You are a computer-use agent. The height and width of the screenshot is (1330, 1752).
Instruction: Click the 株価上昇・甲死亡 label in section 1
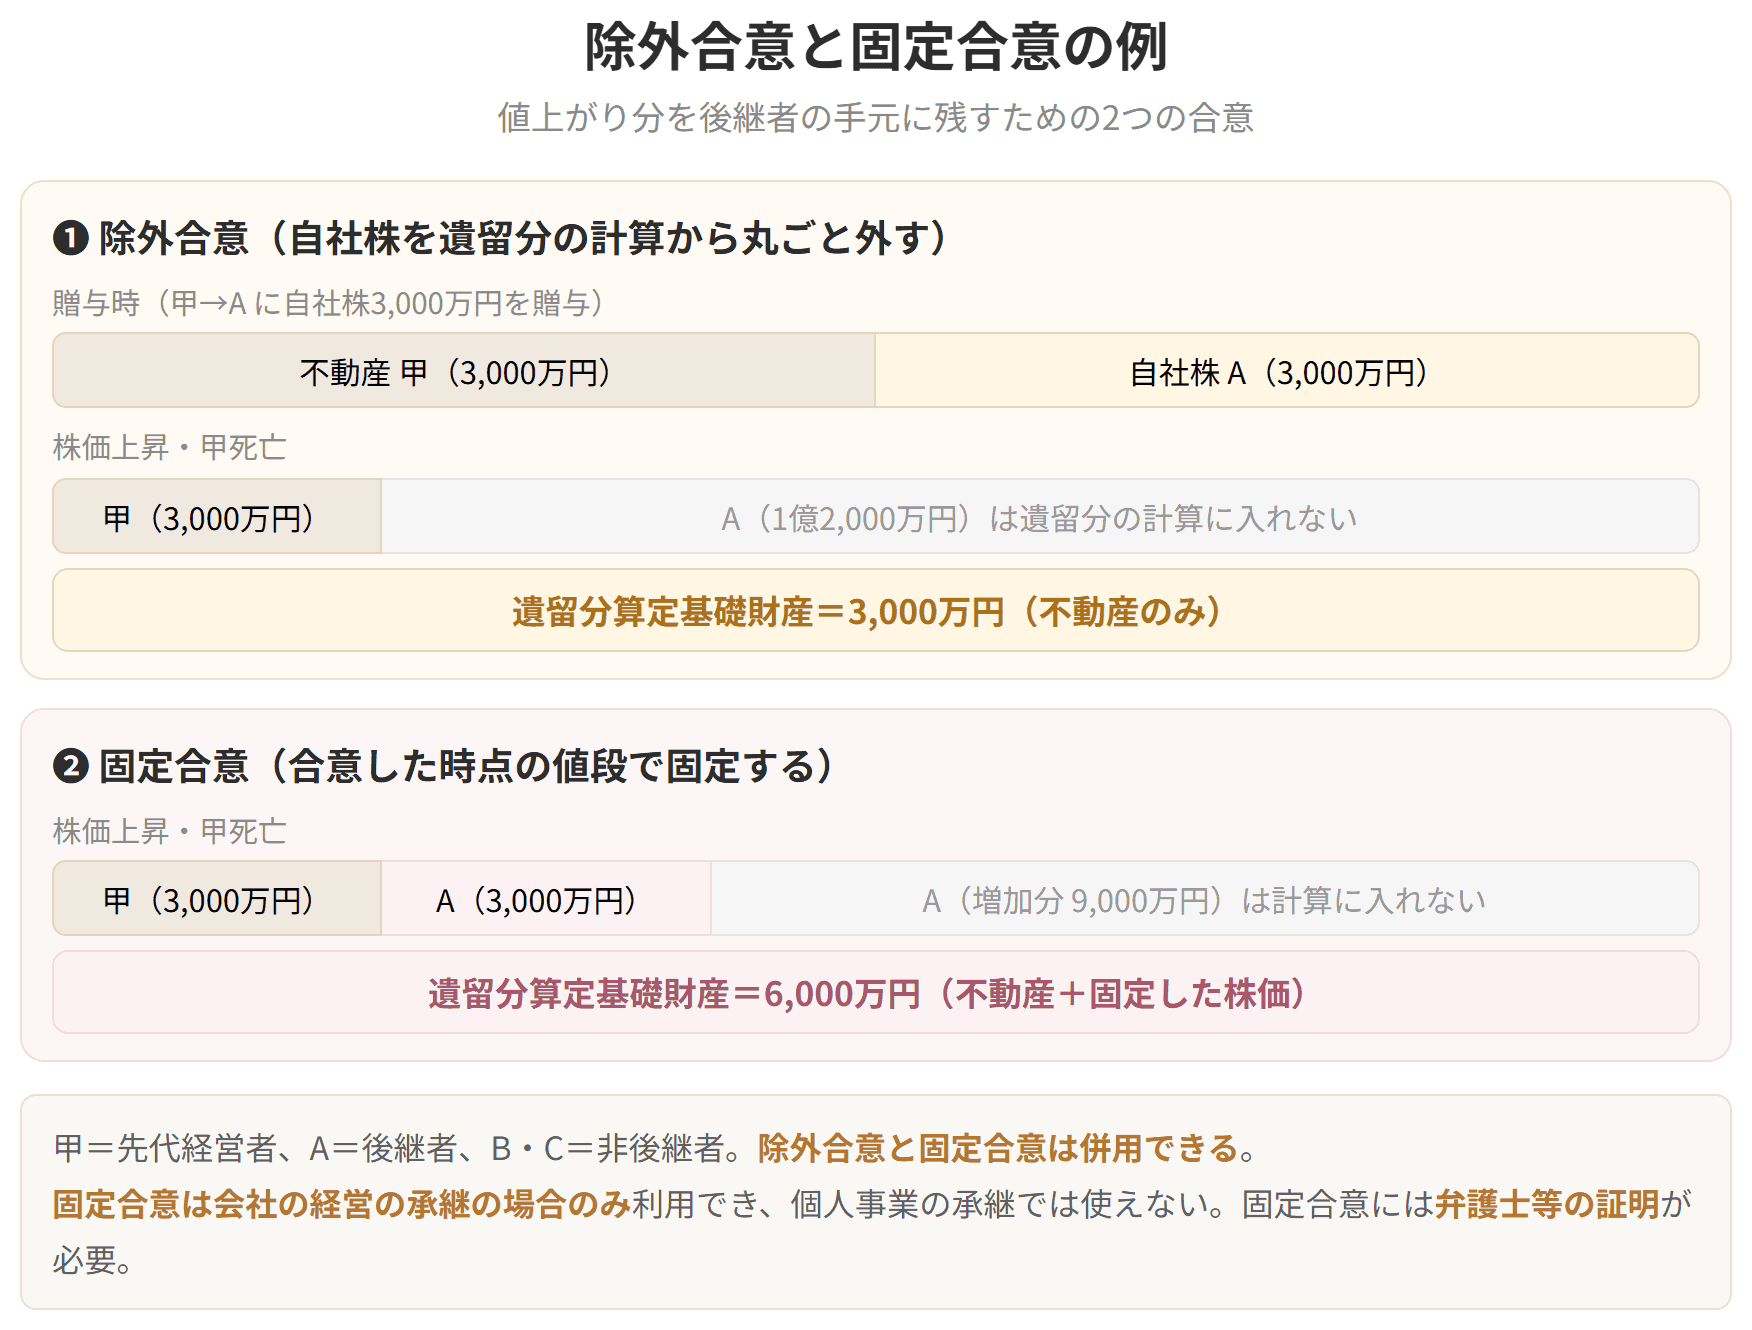click(x=170, y=447)
